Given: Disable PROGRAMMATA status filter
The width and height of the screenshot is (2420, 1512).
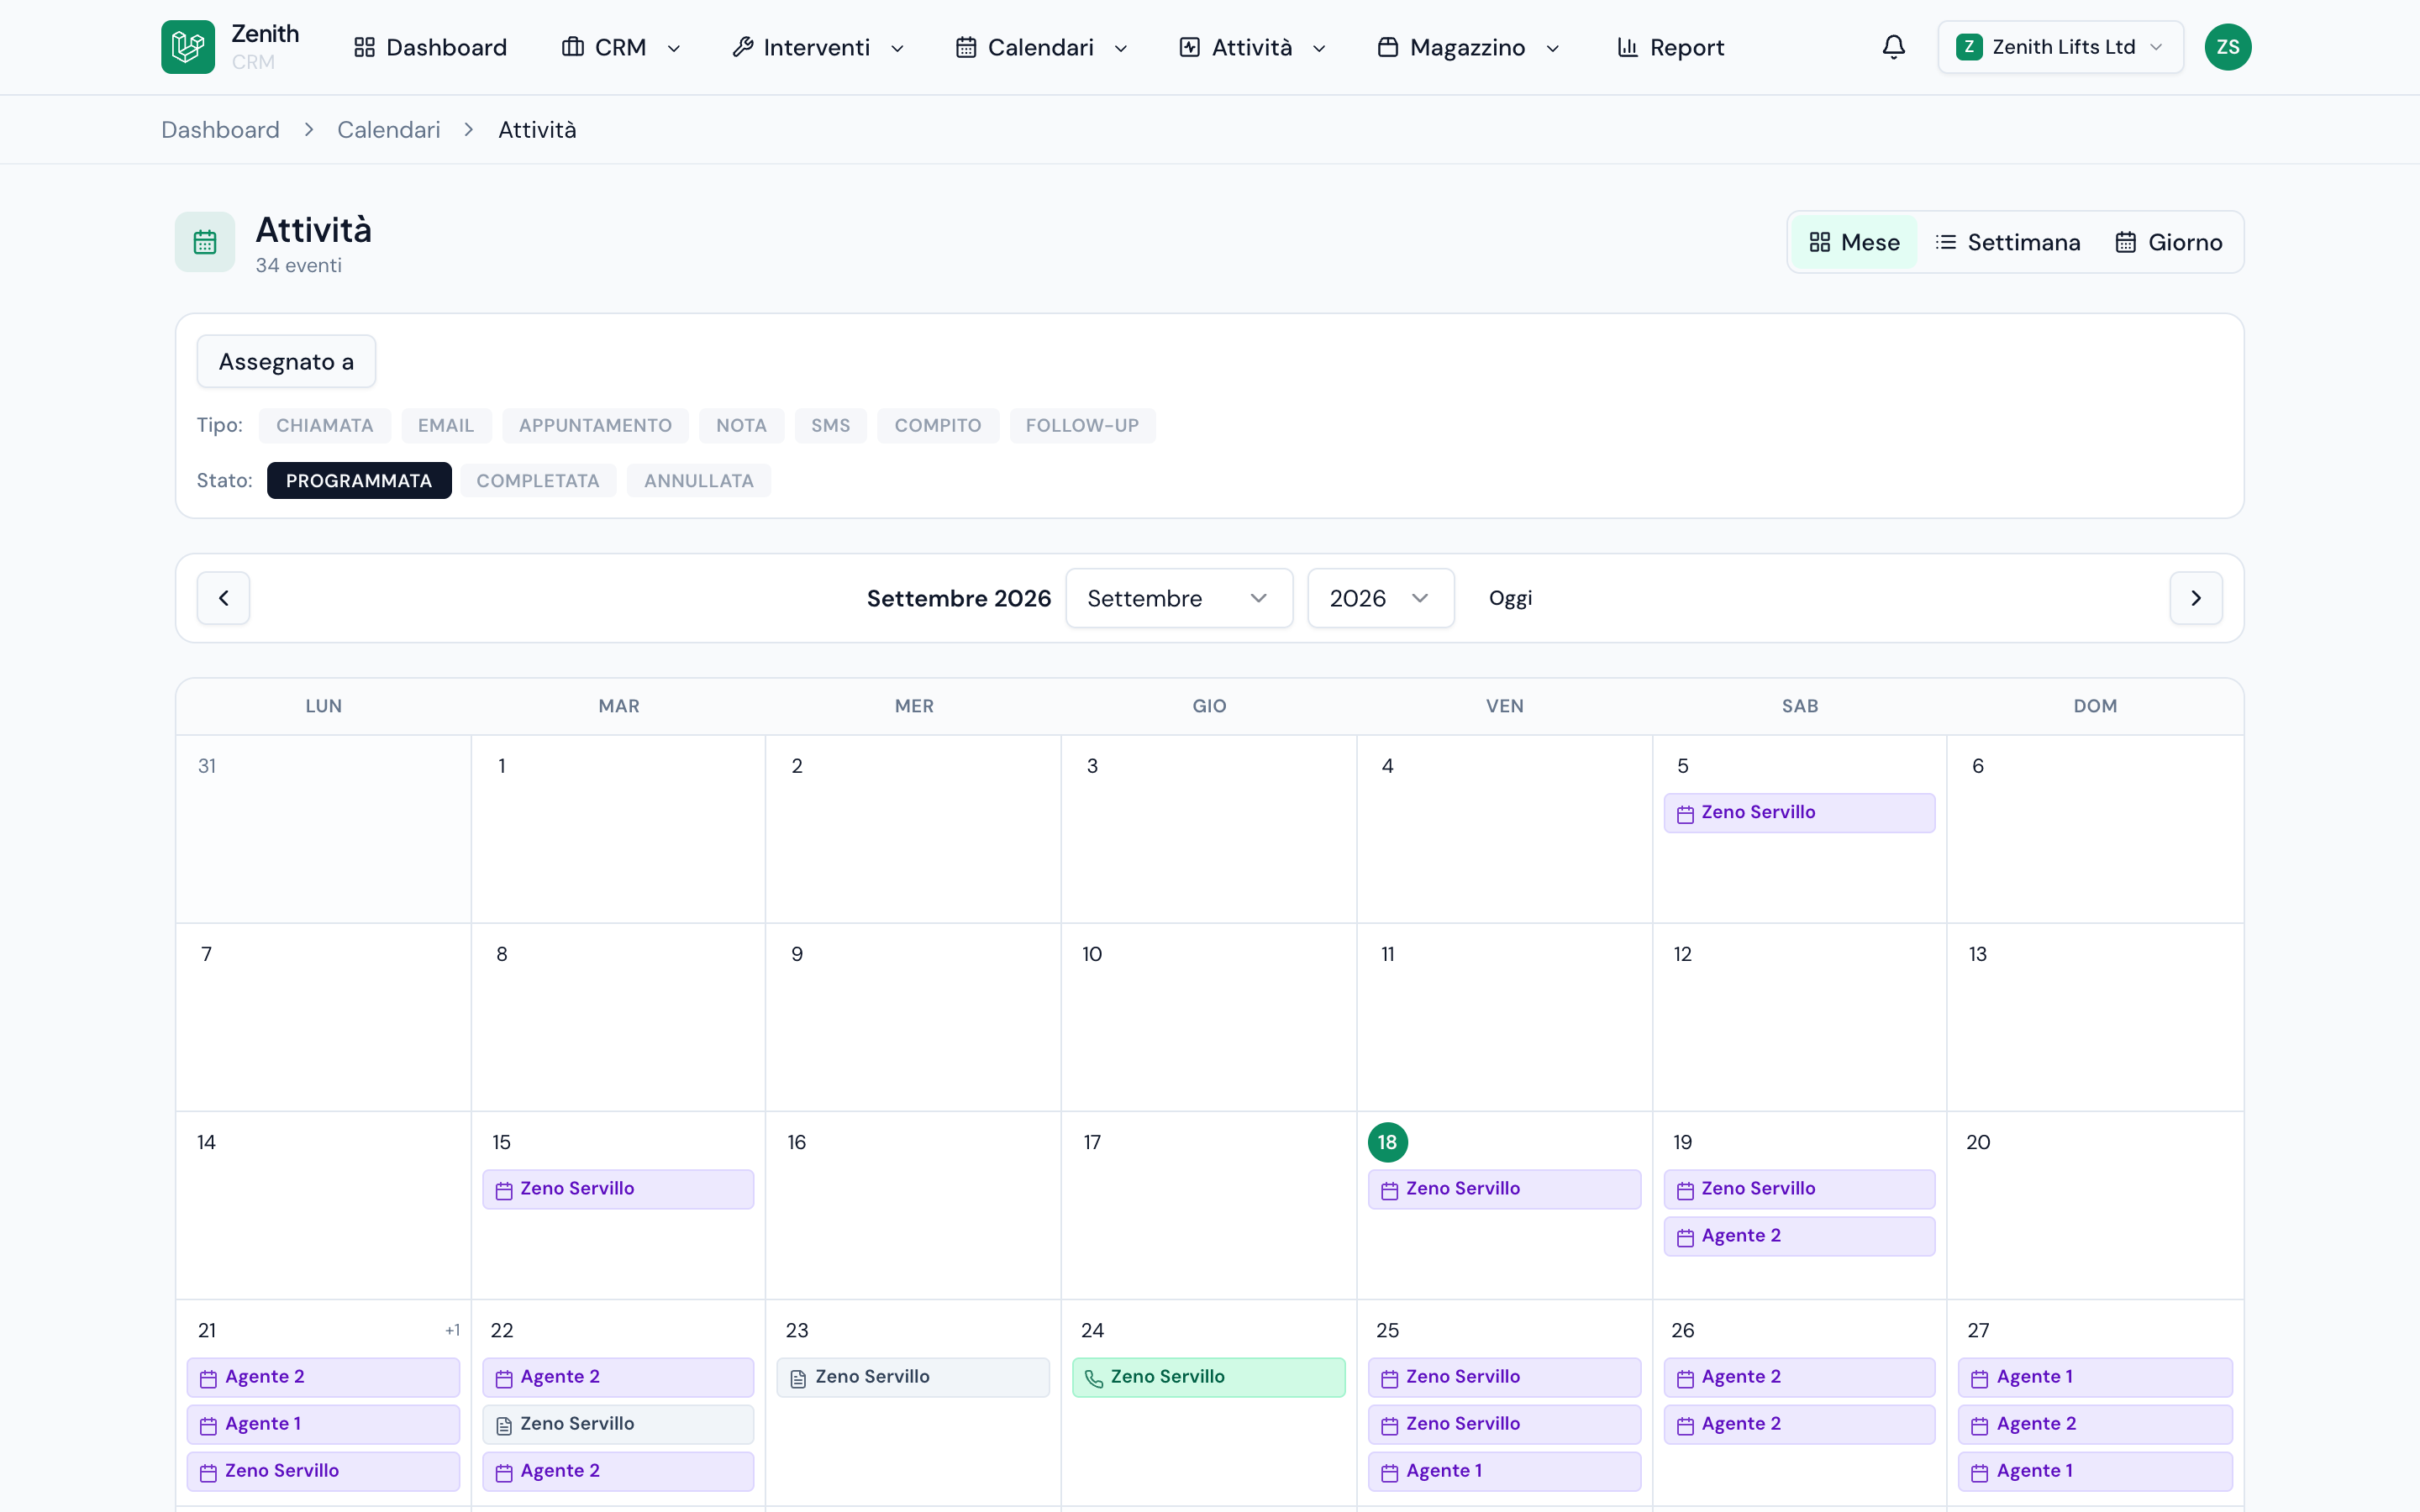Looking at the screenshot, I should click(x=359, y=481).
